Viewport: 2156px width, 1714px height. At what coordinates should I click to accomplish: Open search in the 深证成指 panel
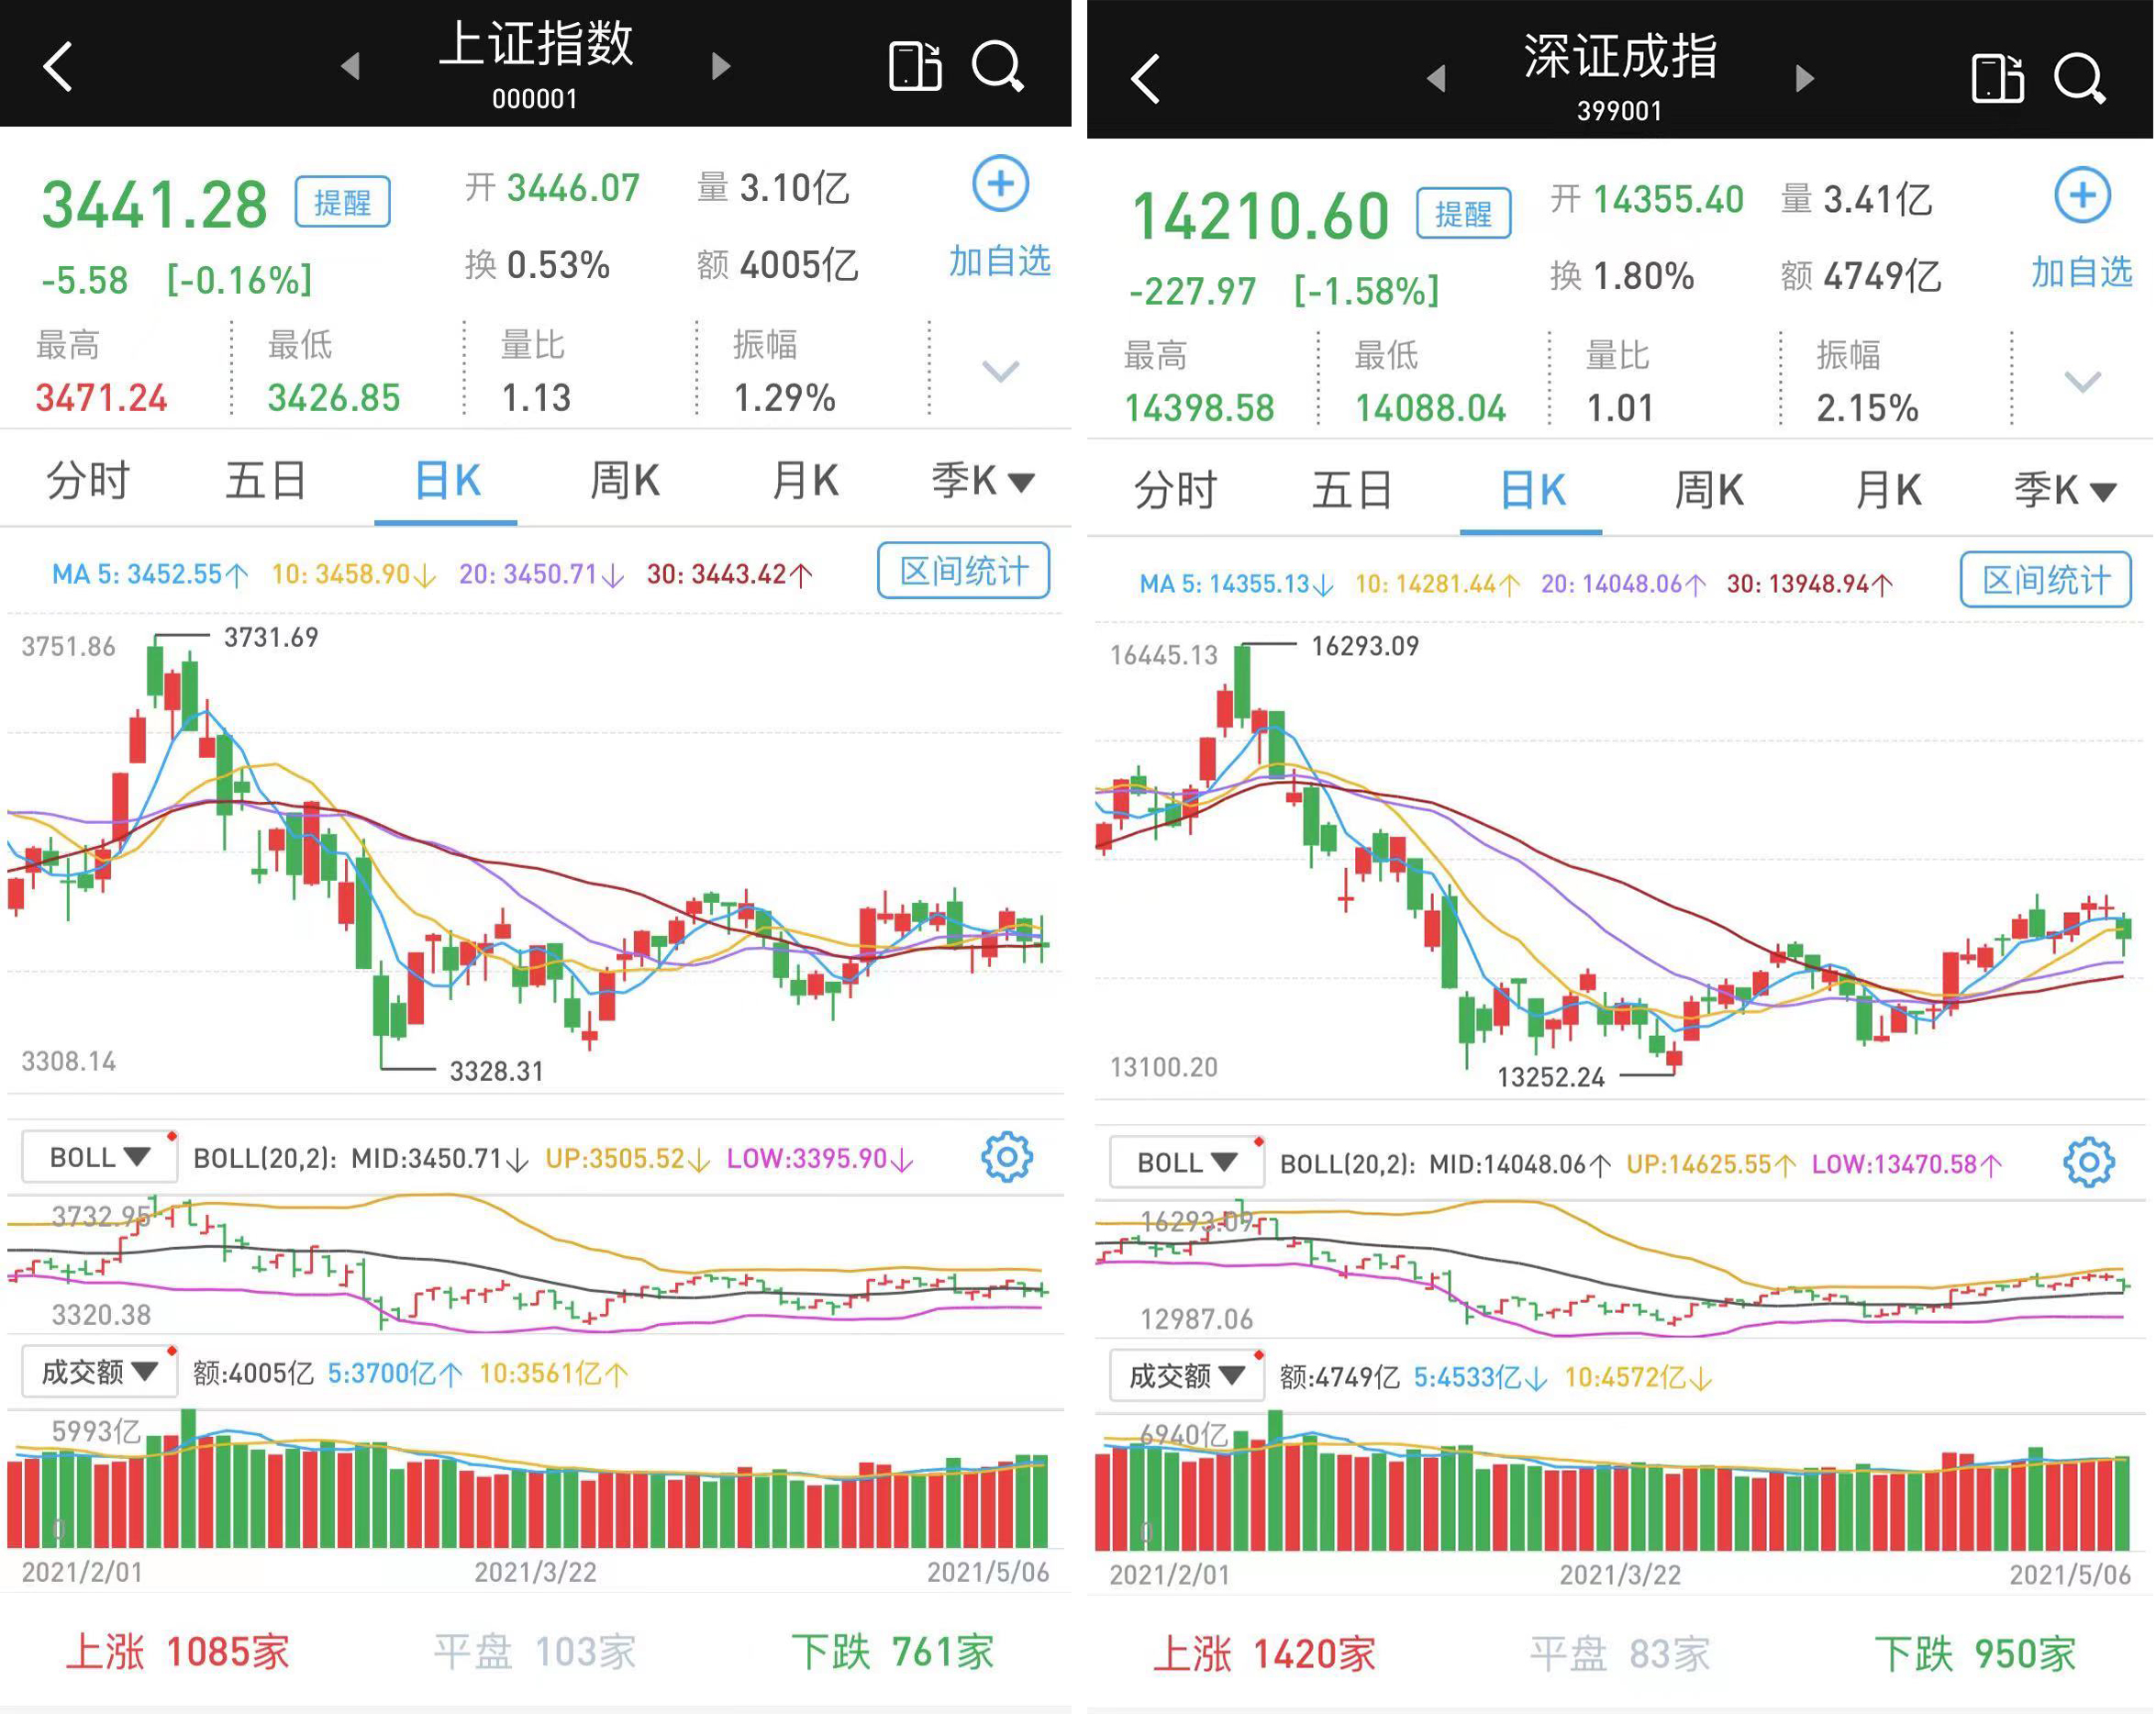click(x=2080, y=78)
